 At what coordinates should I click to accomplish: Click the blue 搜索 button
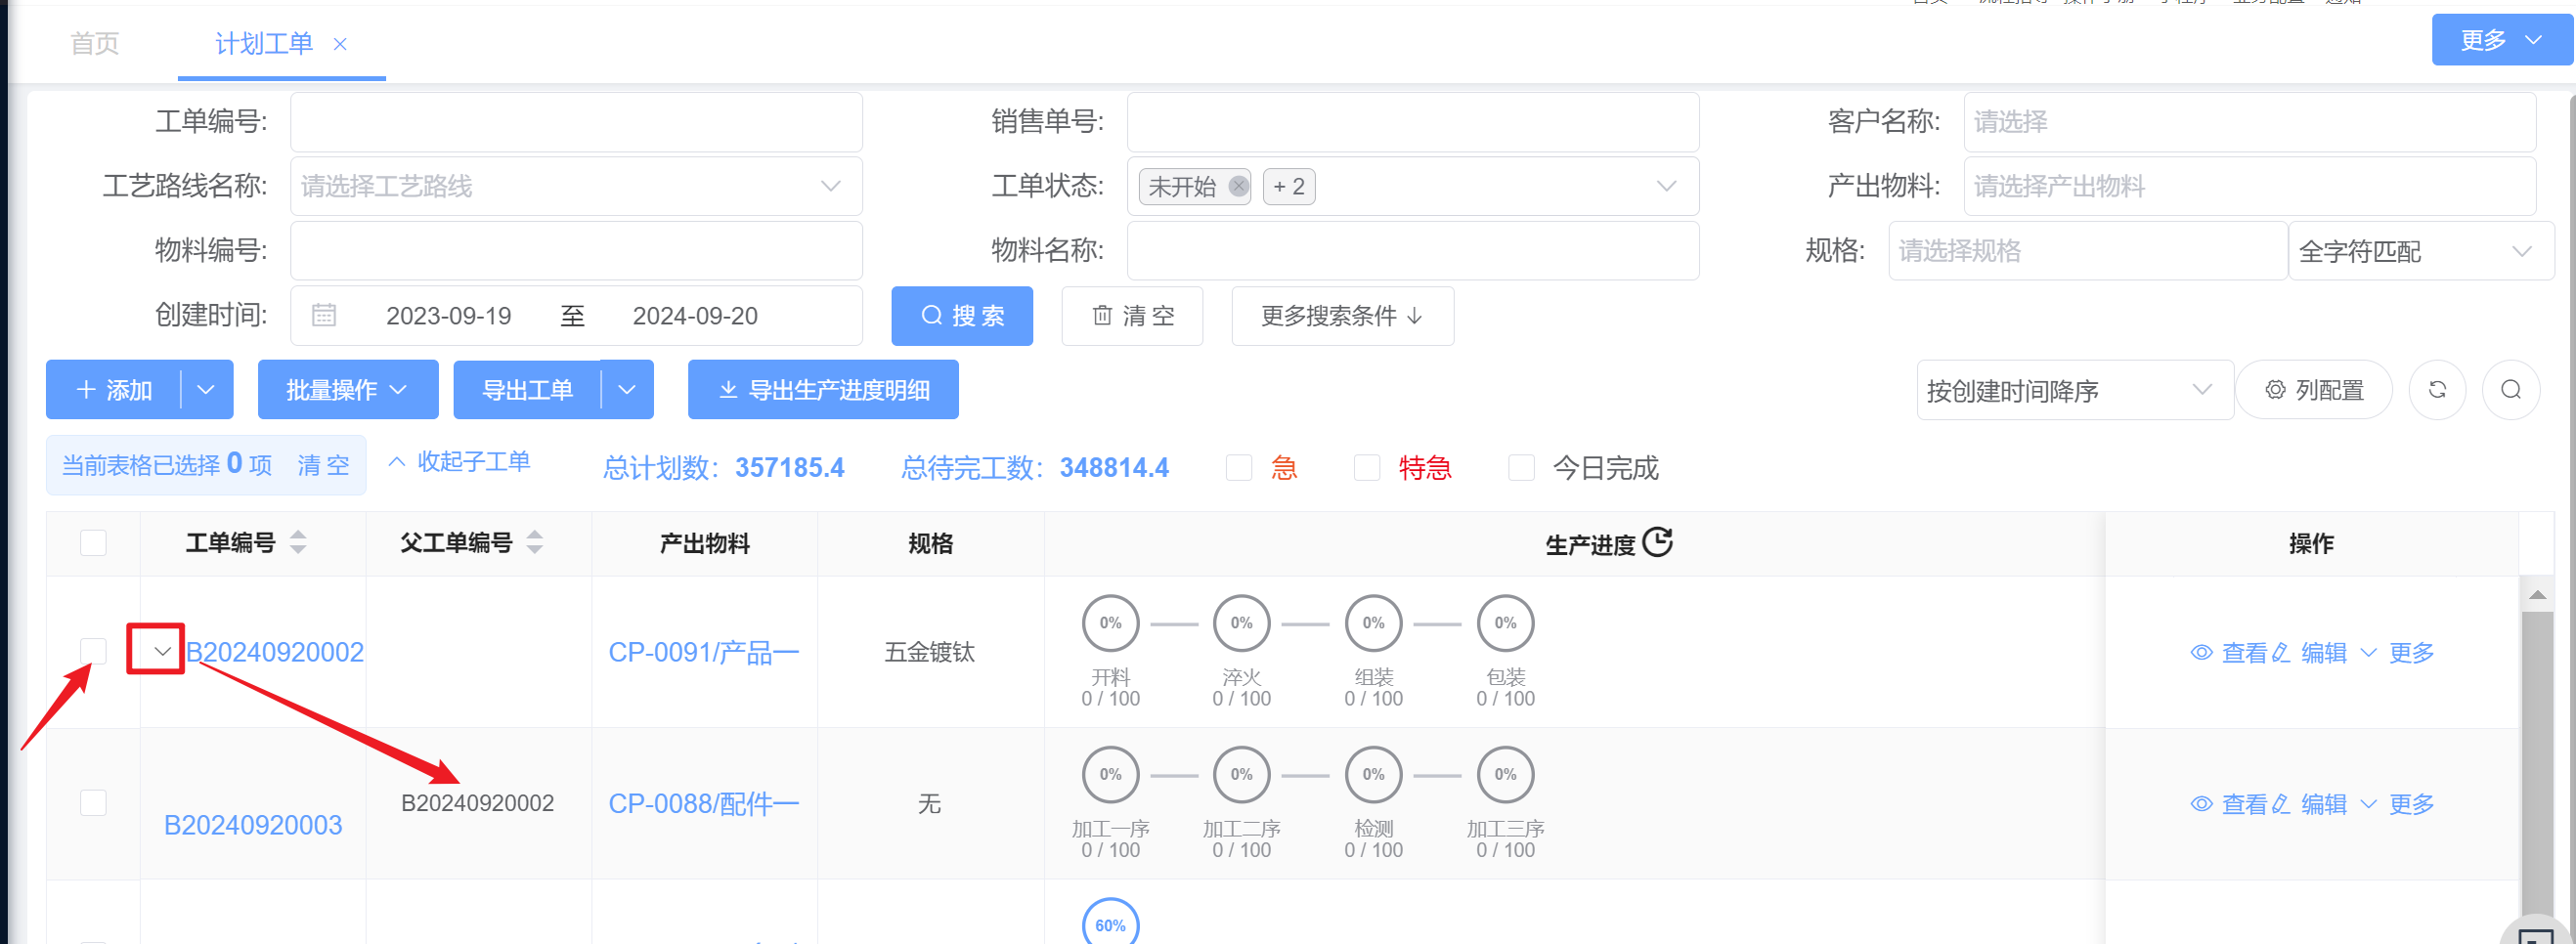tap(962, 316)
